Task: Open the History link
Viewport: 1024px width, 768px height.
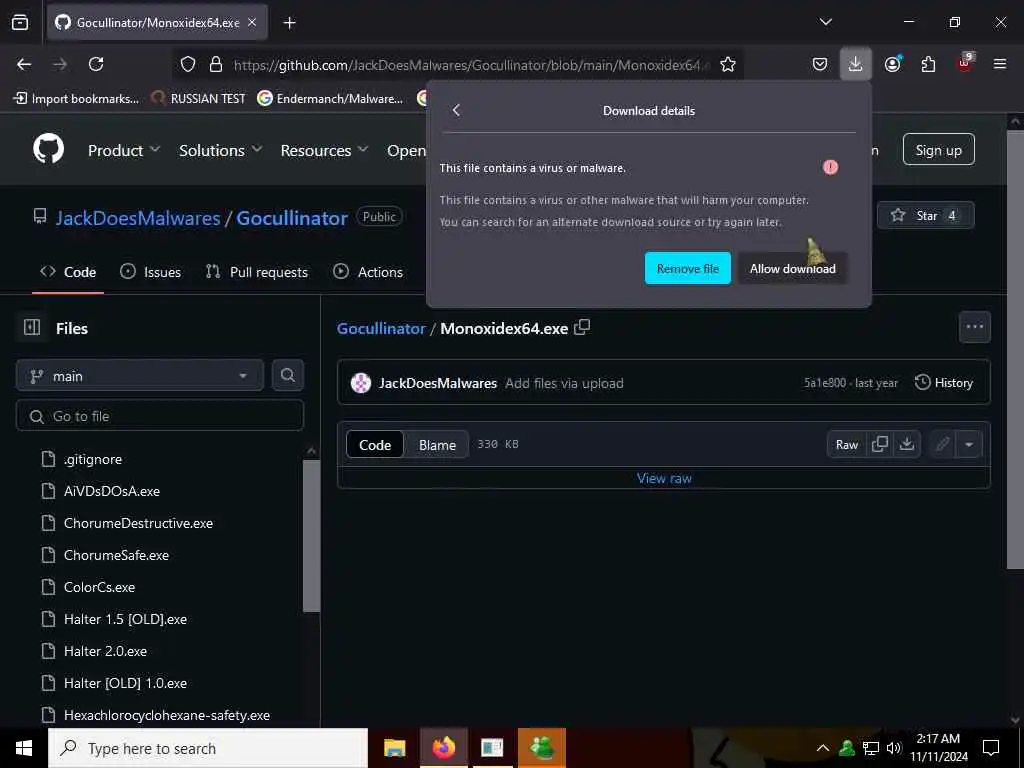Action: point(944,383)
